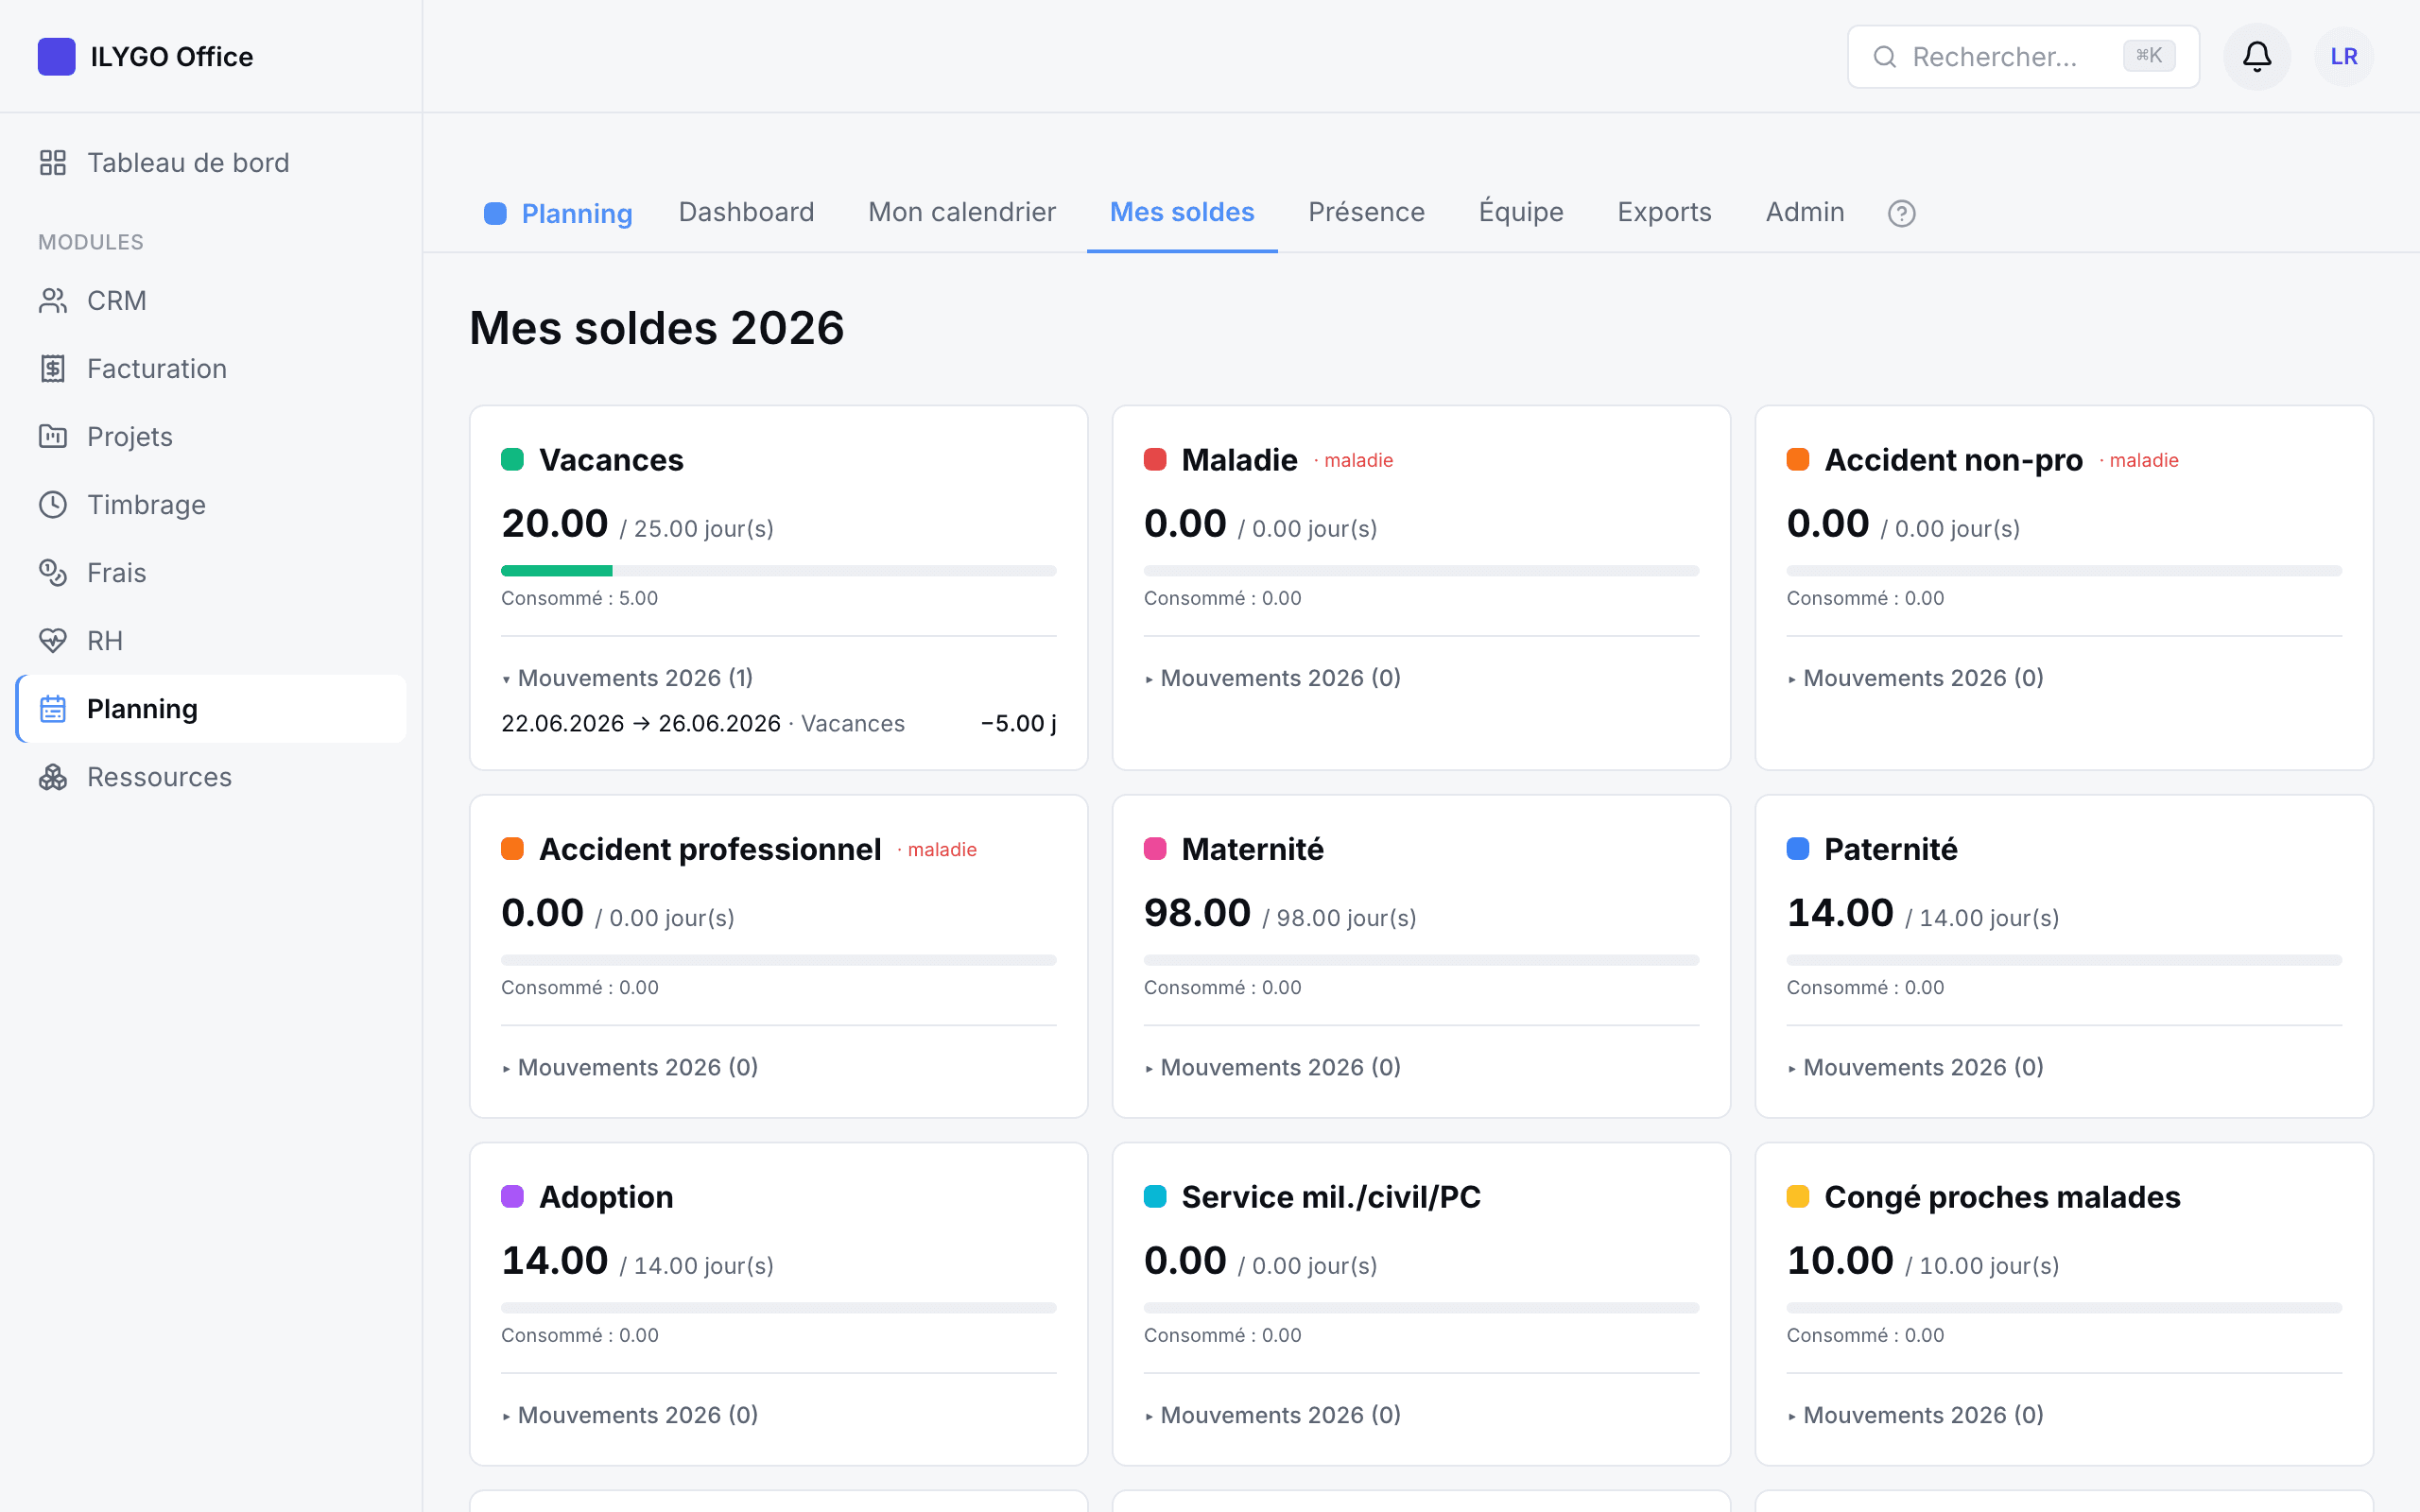
Task: Expand Mouvements 2026 (0) under Service mil./civil/PC
Action: point(1272,1415)
